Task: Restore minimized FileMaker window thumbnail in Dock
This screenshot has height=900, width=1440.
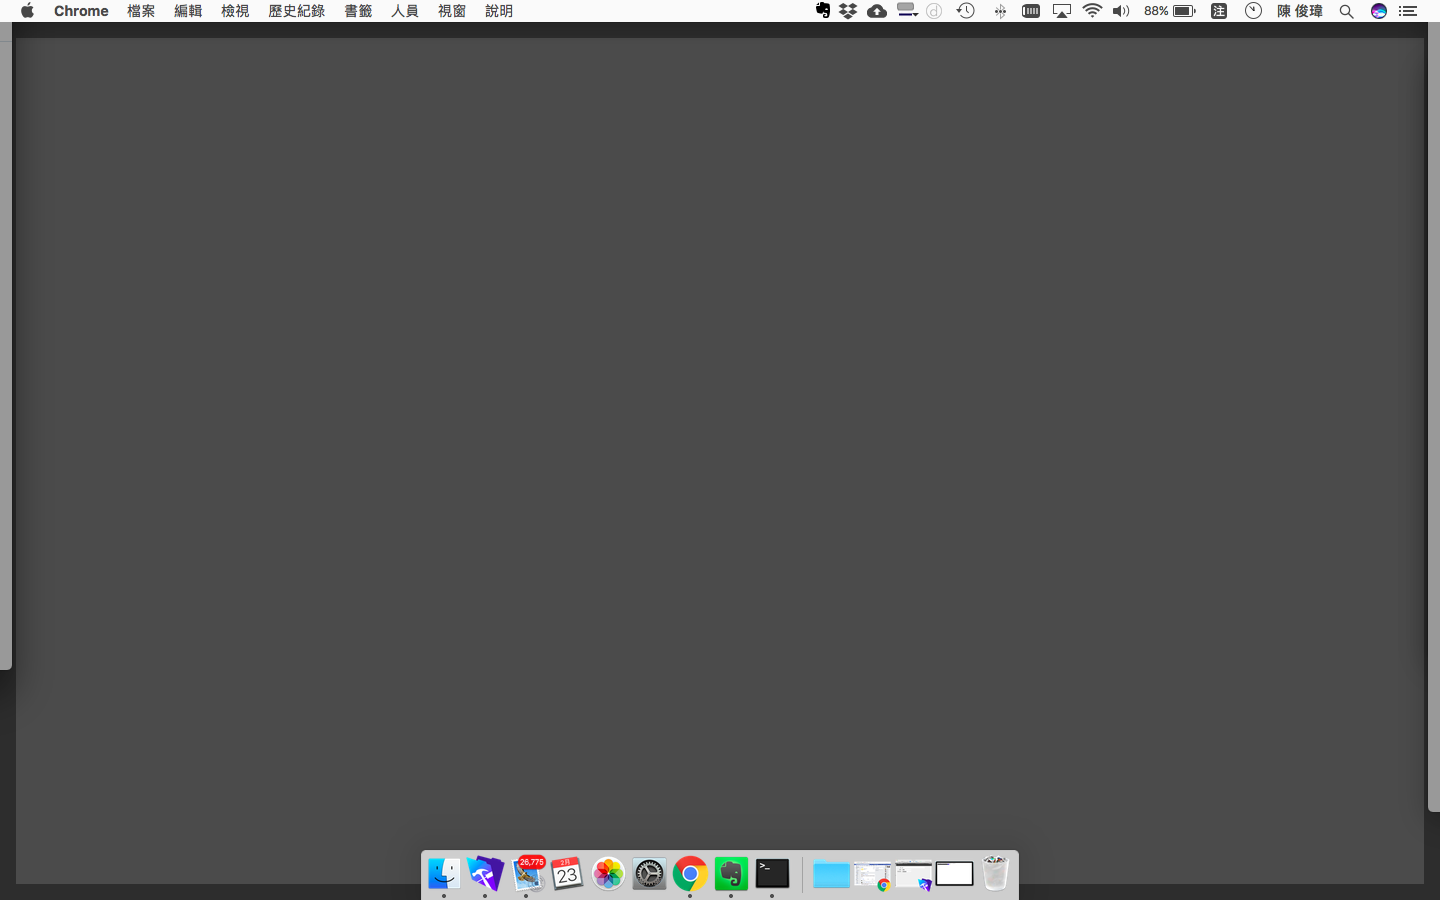Action: pyautogui.click(x=913, y=876)
